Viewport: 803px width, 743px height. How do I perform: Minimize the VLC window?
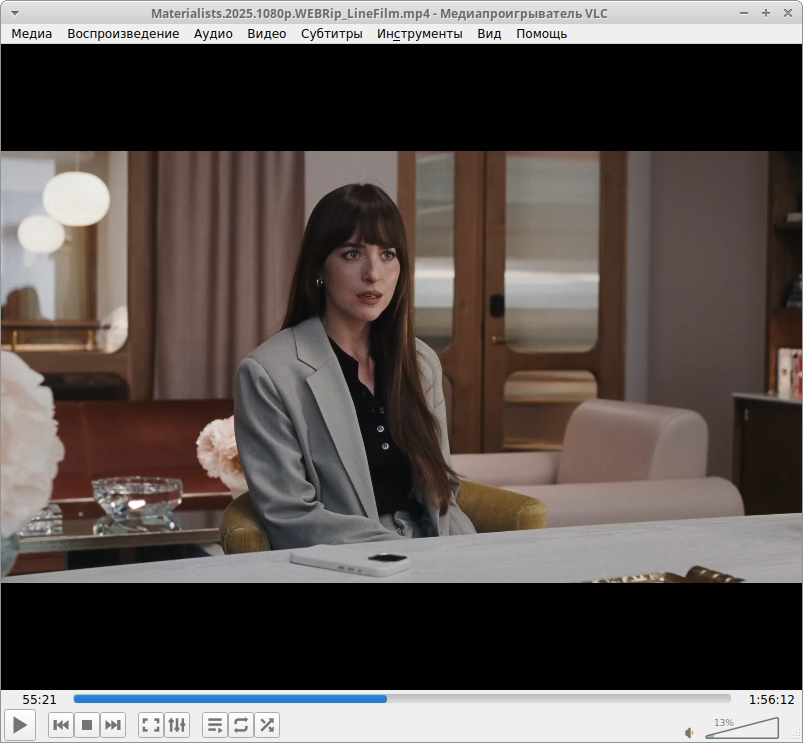click(744, 13)
